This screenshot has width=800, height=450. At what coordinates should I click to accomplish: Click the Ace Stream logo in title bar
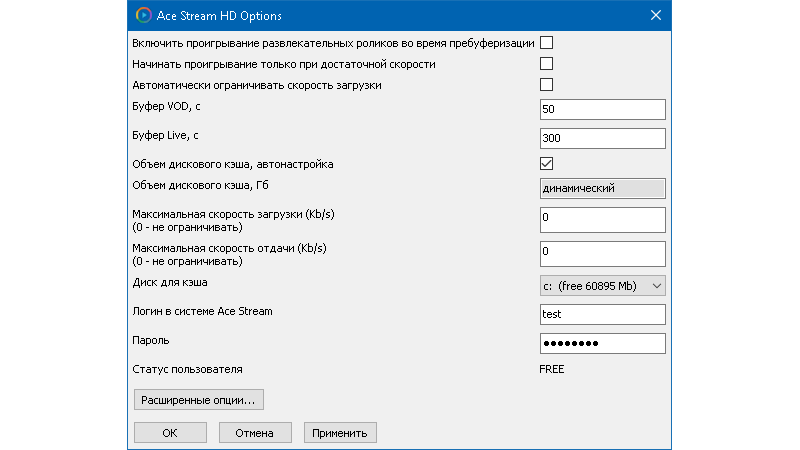[x=144, y=15]
